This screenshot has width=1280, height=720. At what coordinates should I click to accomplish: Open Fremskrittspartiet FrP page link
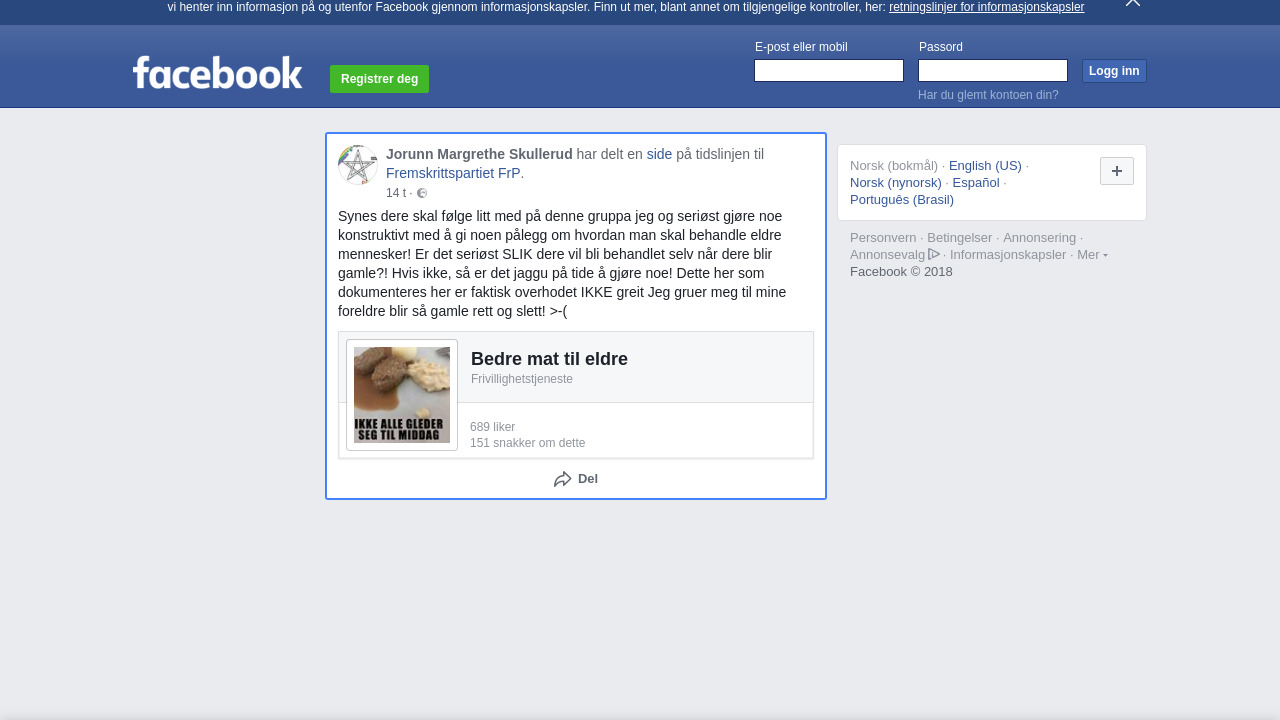pos(453,173)
